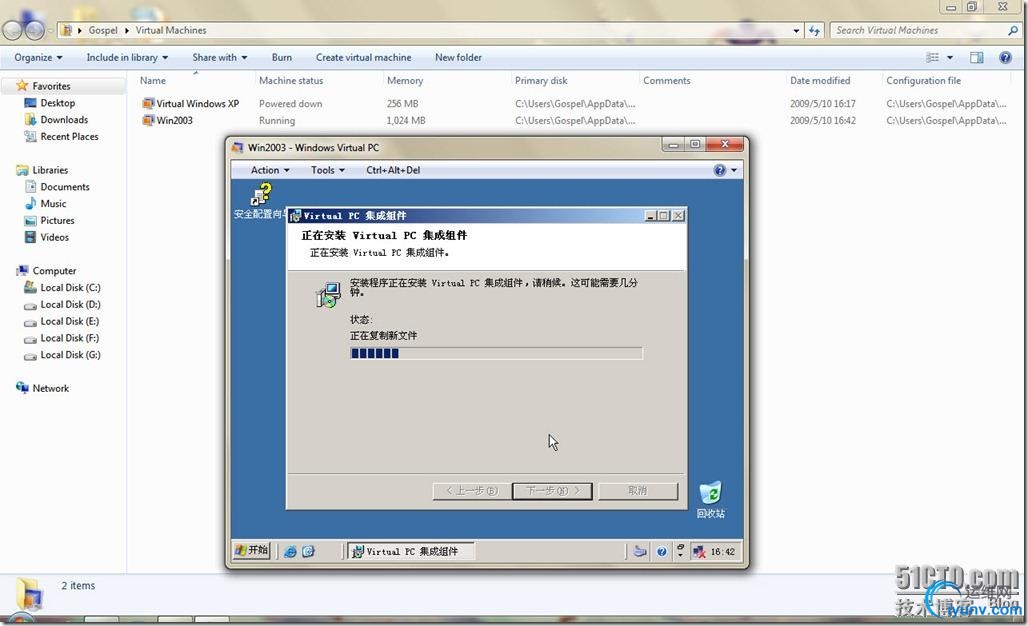Open the Organize dropdown menu
1028x626 pixels.
pyautogui.click(x=38, y=58)
